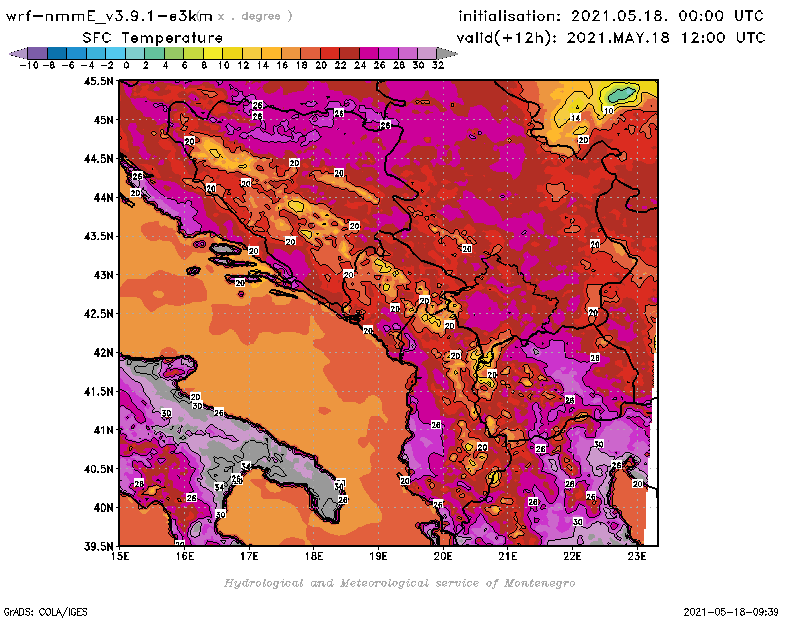Click the contour label '10' near the teal patch
Image resolution: width=800 pixels, height=618 pixels.
(609, 111)
